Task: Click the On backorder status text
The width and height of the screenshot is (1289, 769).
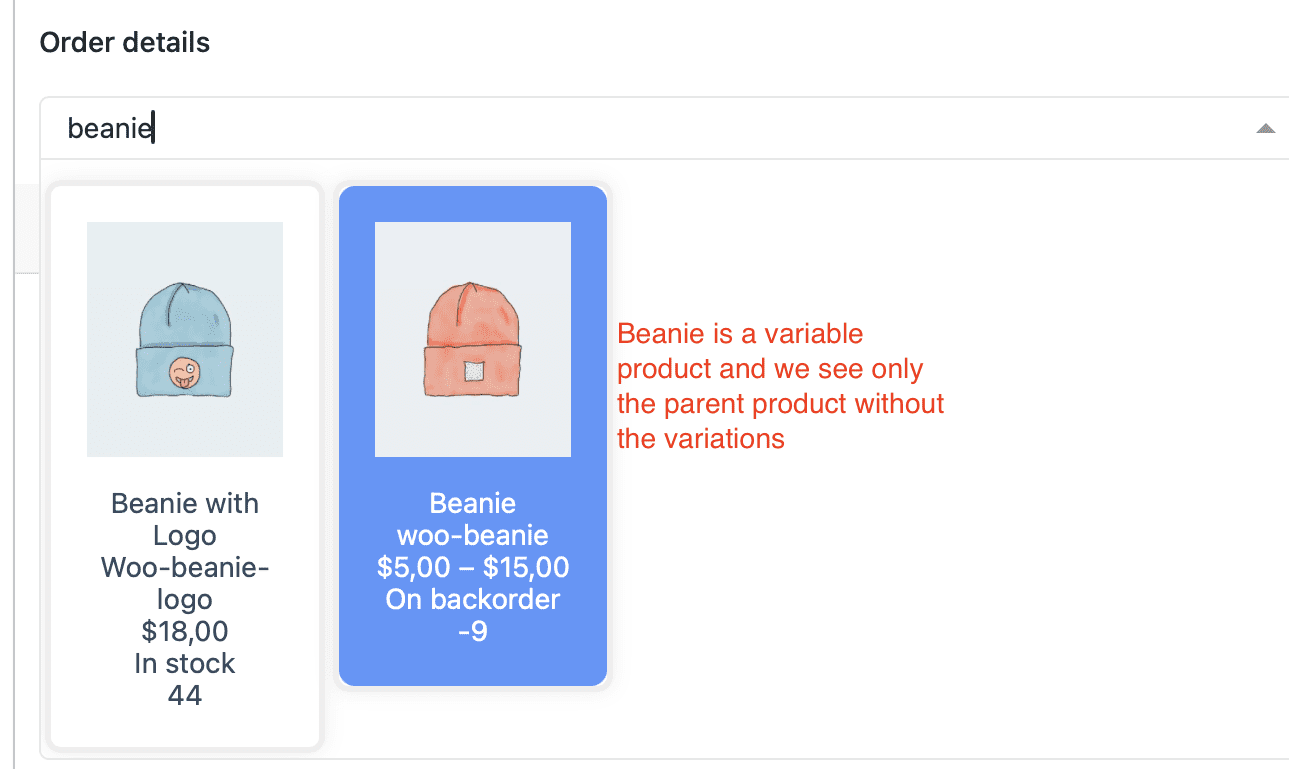Action: point(471,599)
